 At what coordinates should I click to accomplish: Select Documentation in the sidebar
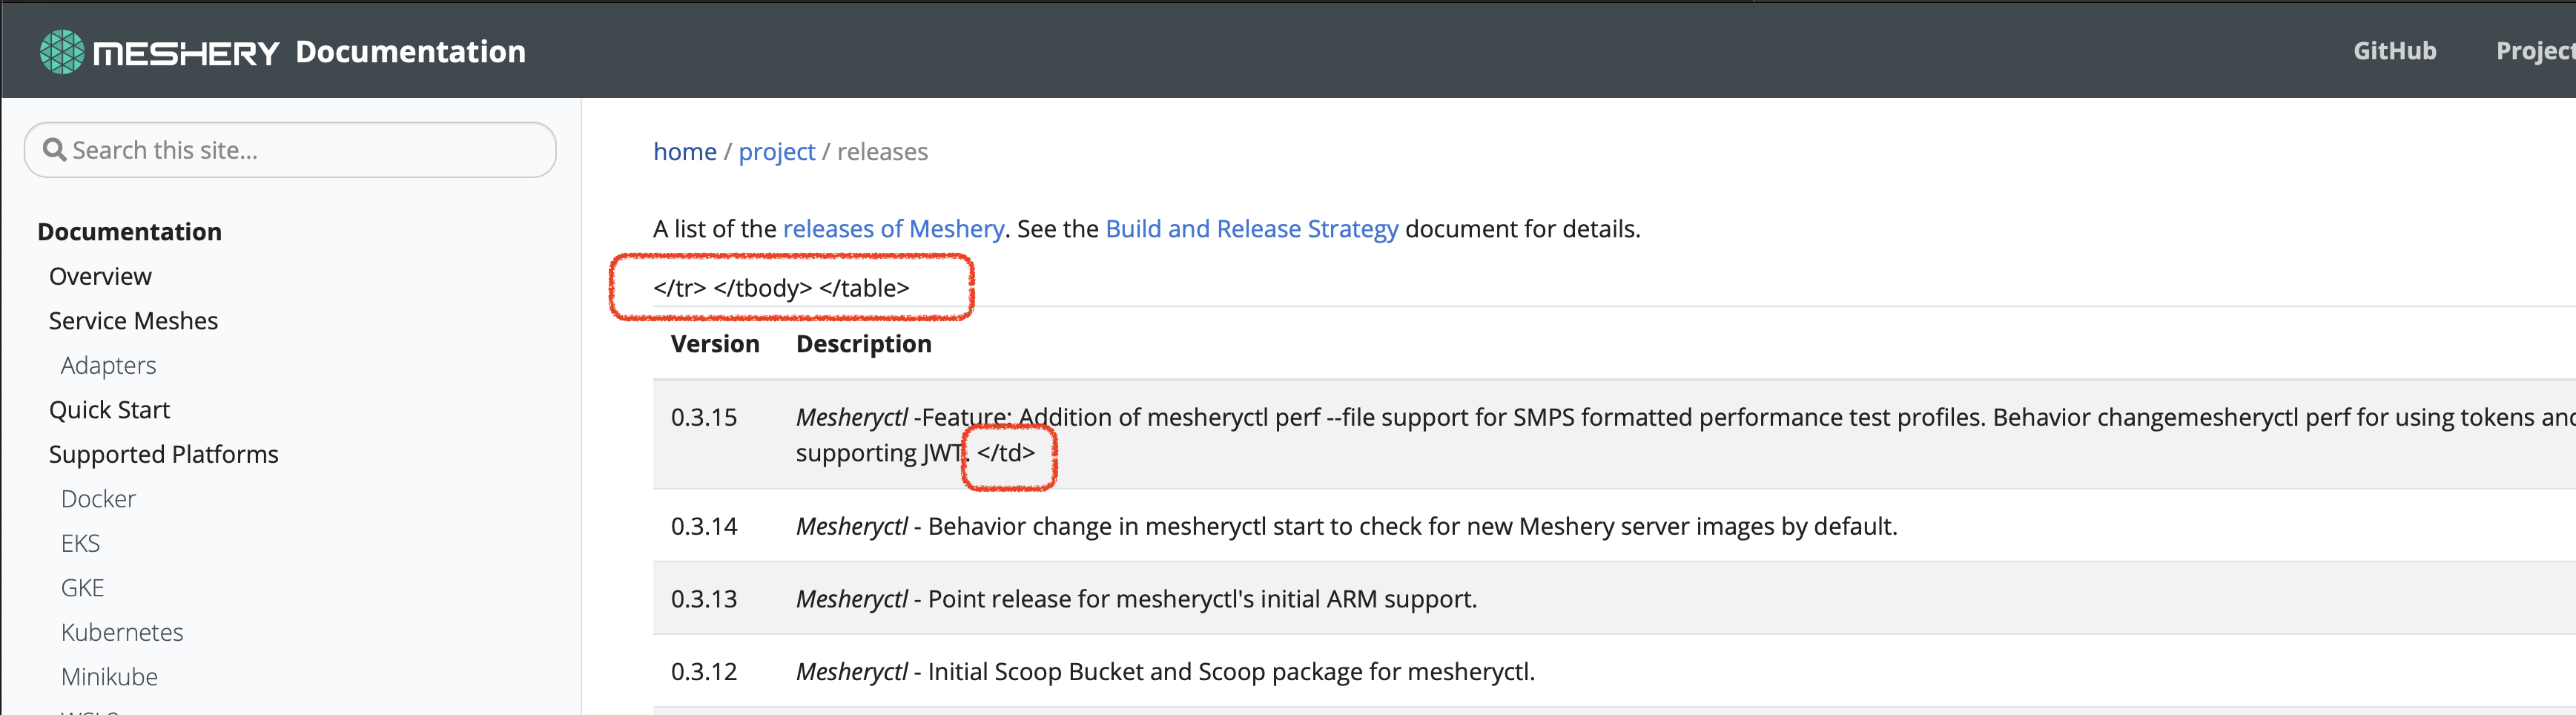[x=128, y=231]
